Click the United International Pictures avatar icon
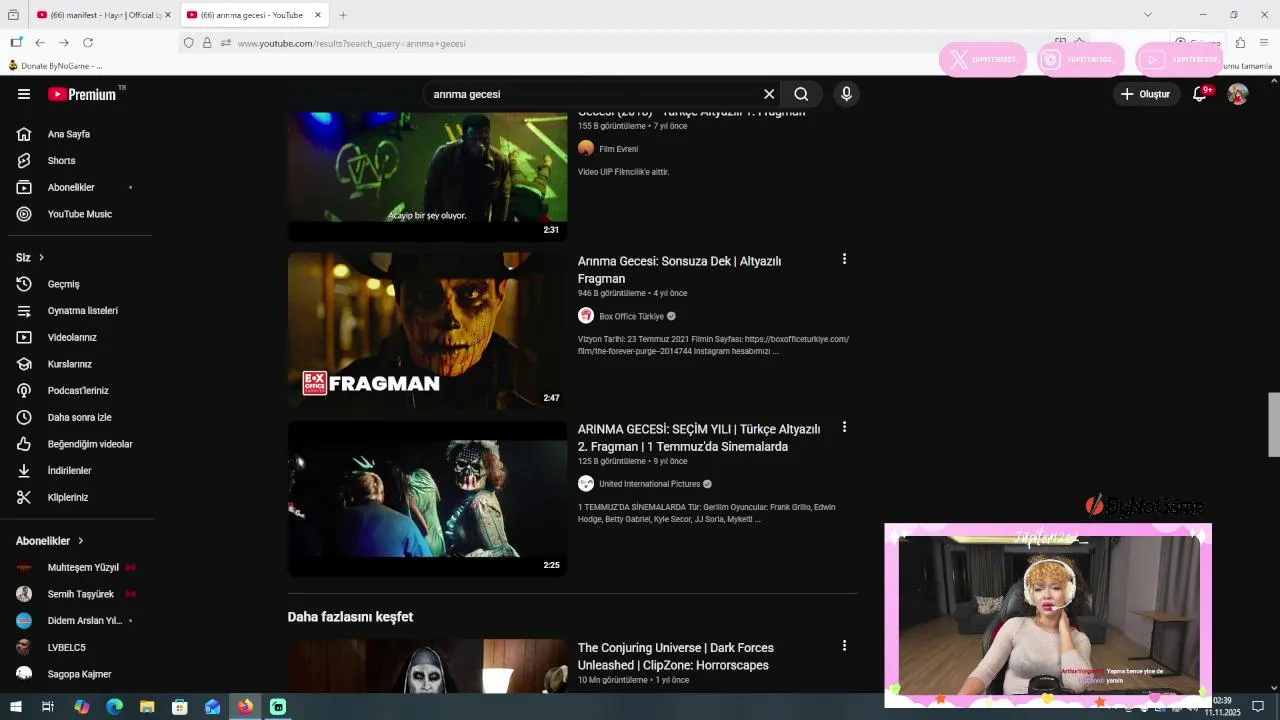This screenshot has height=720, width=1280. point(586,484)
